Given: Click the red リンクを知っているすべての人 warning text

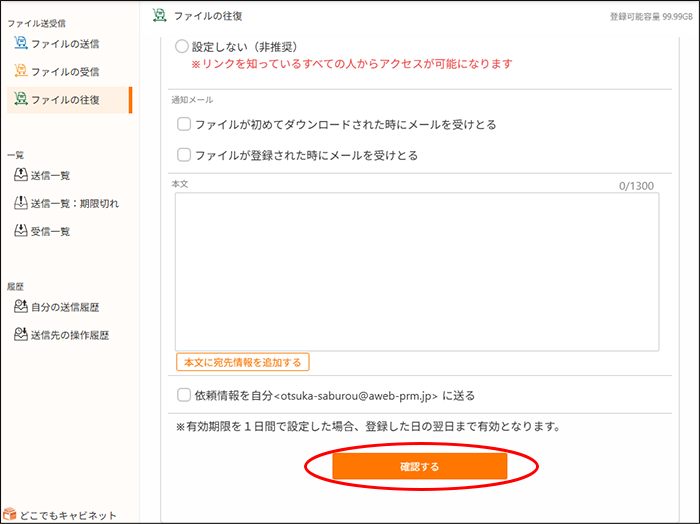Looking at the screenshot, I should pyautogui.click(x=352, y=64).
